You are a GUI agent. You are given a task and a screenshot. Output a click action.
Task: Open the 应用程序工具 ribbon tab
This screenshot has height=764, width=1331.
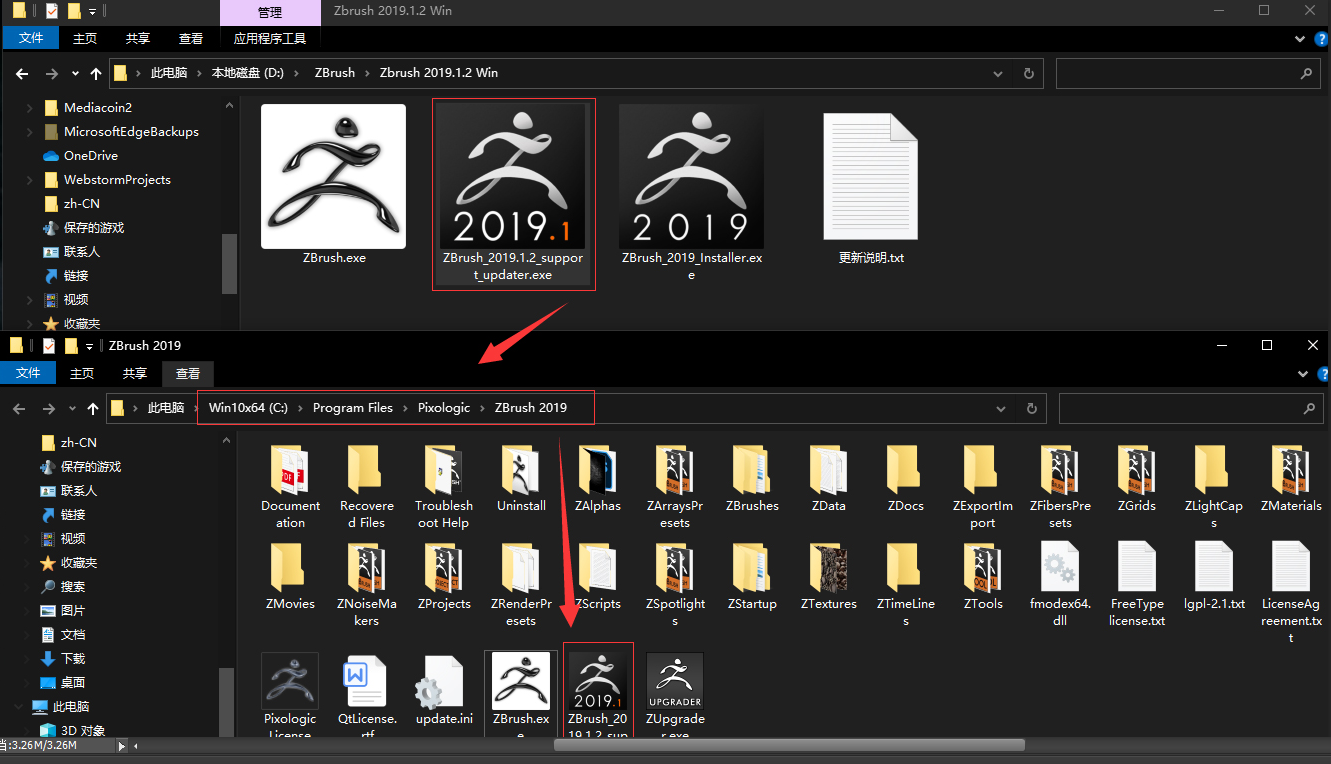click(x=270, y=39)
